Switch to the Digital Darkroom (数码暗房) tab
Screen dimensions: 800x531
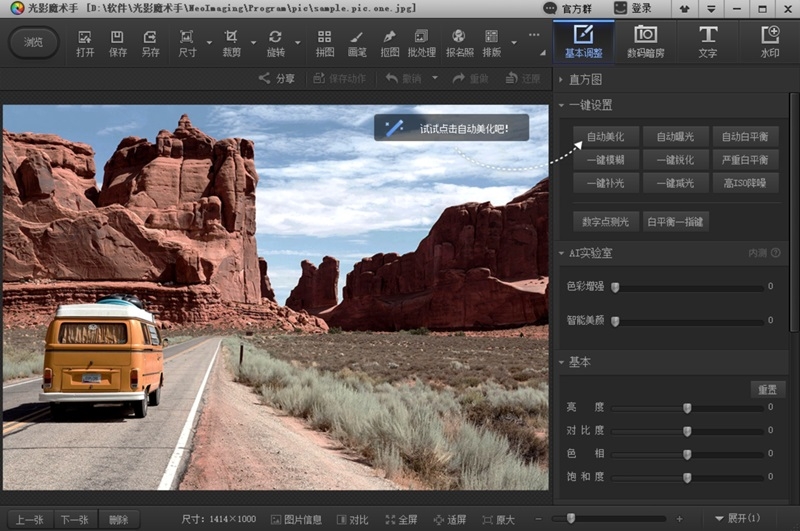click(646, 42)
